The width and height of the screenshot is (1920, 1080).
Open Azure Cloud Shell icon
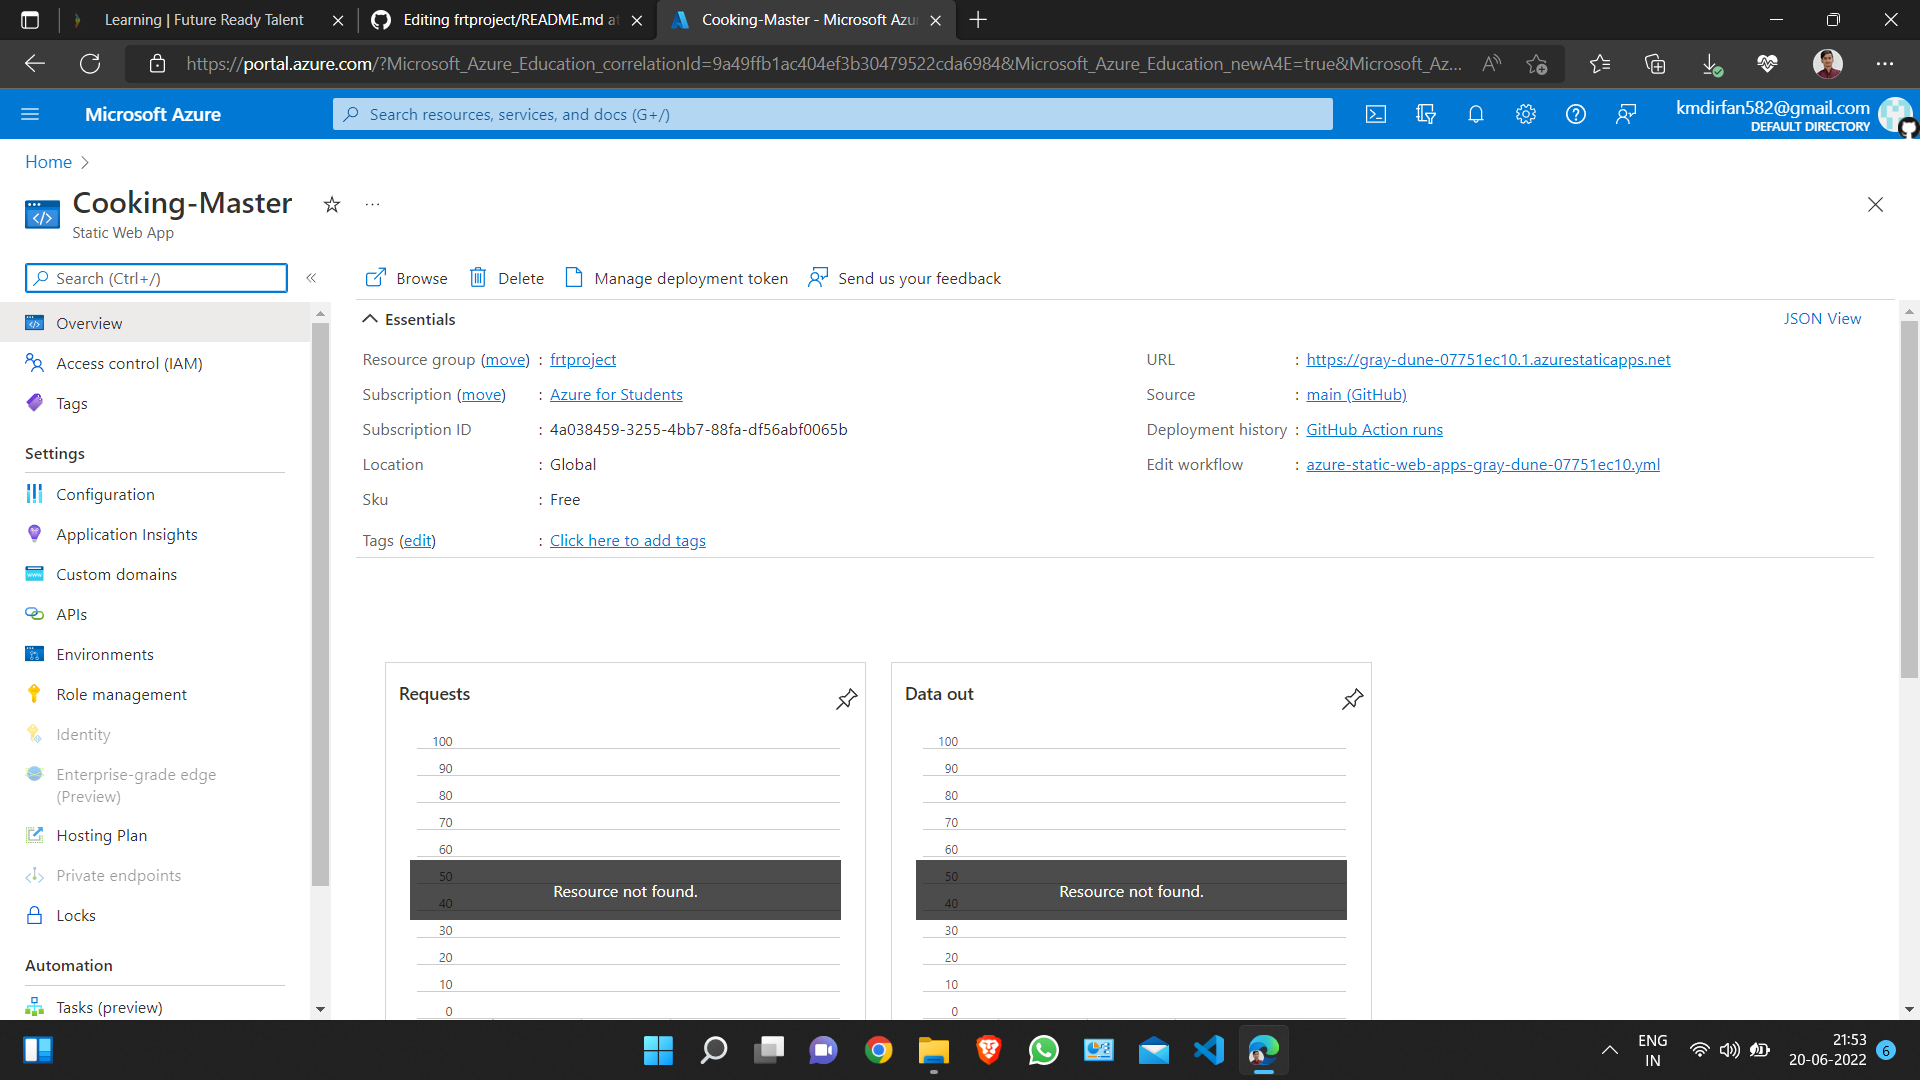pyautogui.click(x=1376, y=114)
